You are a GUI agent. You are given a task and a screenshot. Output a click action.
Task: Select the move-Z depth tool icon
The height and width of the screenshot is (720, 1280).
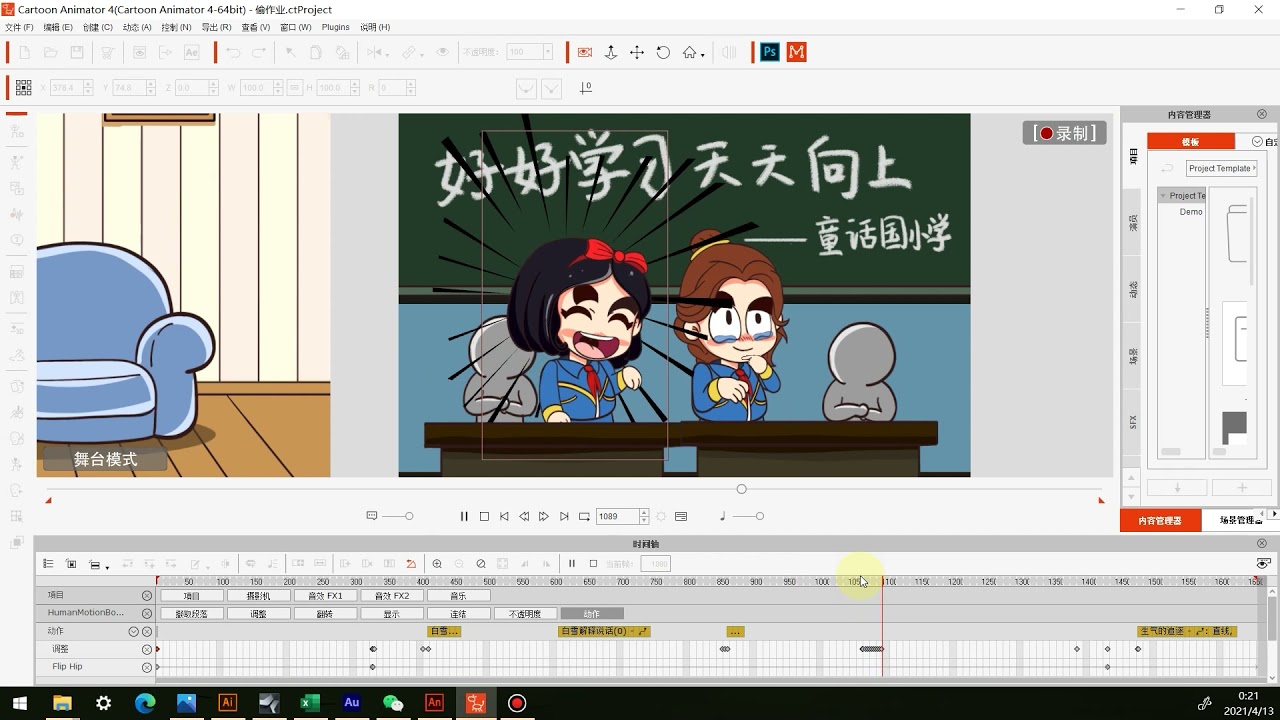click(x=611, y=52)
